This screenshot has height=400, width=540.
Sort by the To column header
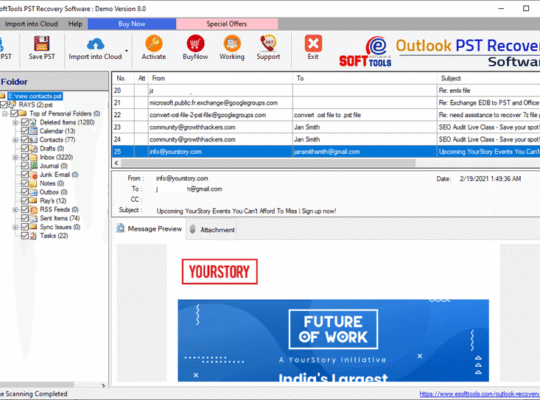pos(365,78)
